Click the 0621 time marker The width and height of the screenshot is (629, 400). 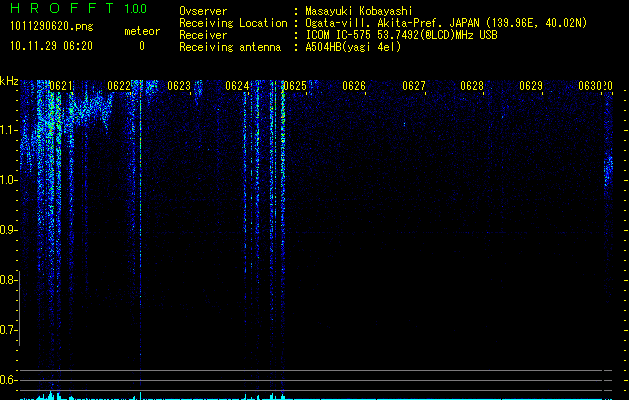click(x=61, y=86)
